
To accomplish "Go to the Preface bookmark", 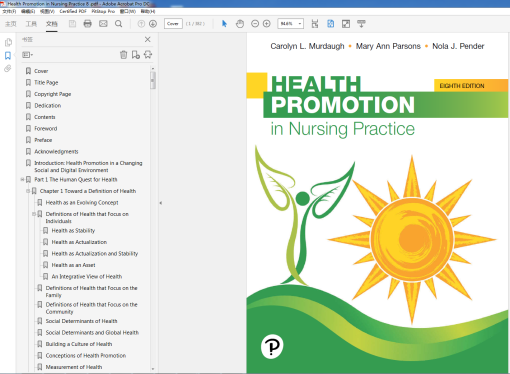I will pyautogui.click(x=43, y=140).
